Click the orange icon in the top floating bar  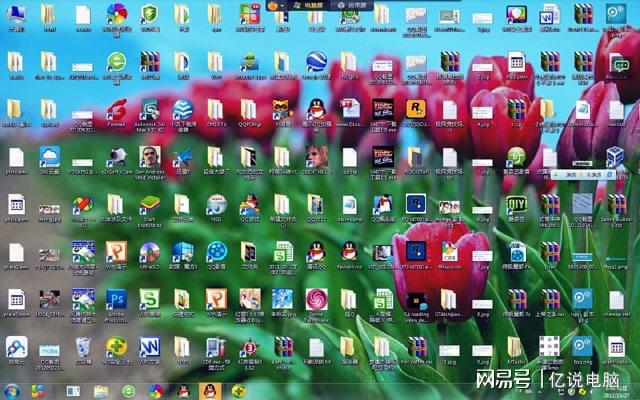(273, 6)
